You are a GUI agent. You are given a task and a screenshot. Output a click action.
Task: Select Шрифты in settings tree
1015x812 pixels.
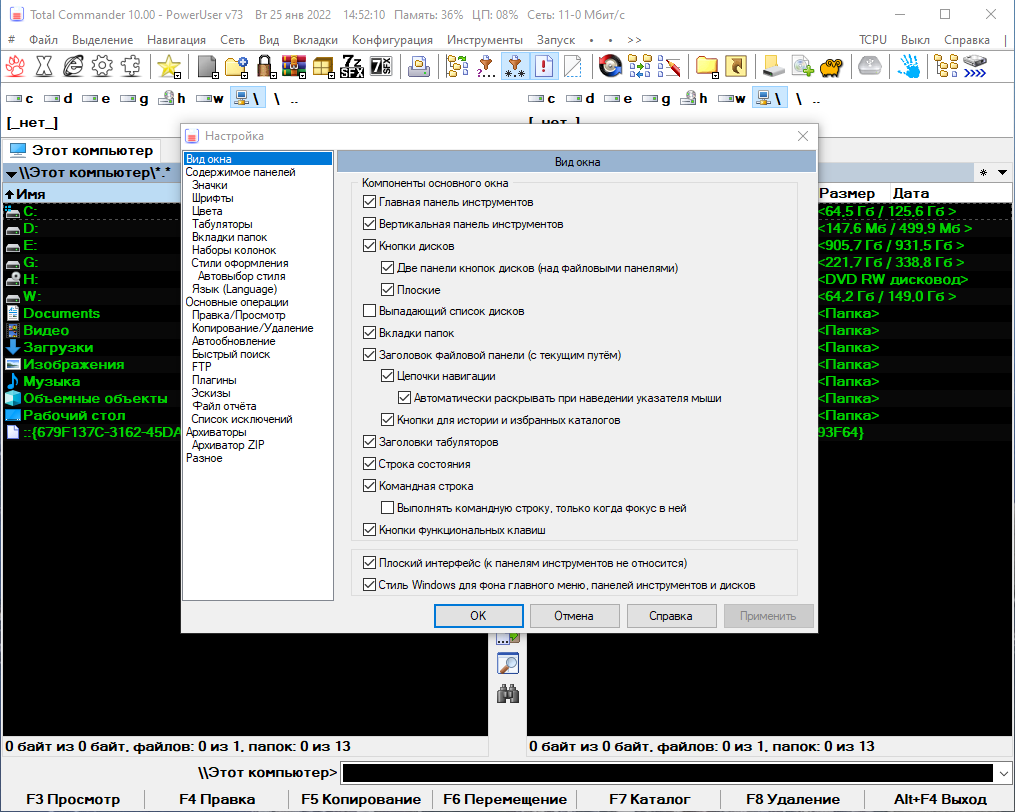pyautogui.click(x=212, y=198)
